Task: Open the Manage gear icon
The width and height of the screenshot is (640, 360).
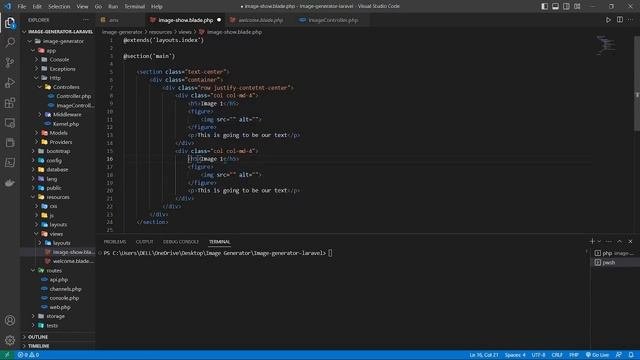Action: (x=10, y=340)
